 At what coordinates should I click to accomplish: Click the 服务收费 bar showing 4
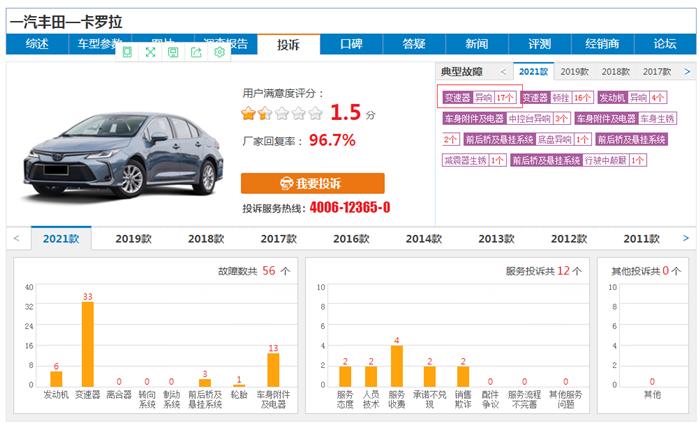(396, 366)
